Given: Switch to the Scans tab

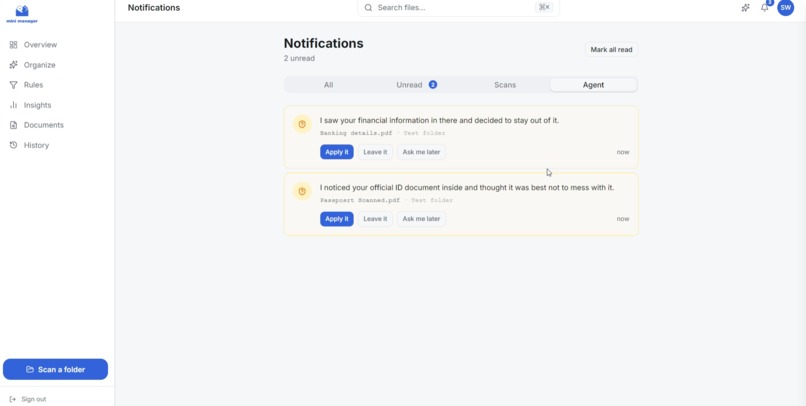Looking at the screenshot, I should [505, 85].
